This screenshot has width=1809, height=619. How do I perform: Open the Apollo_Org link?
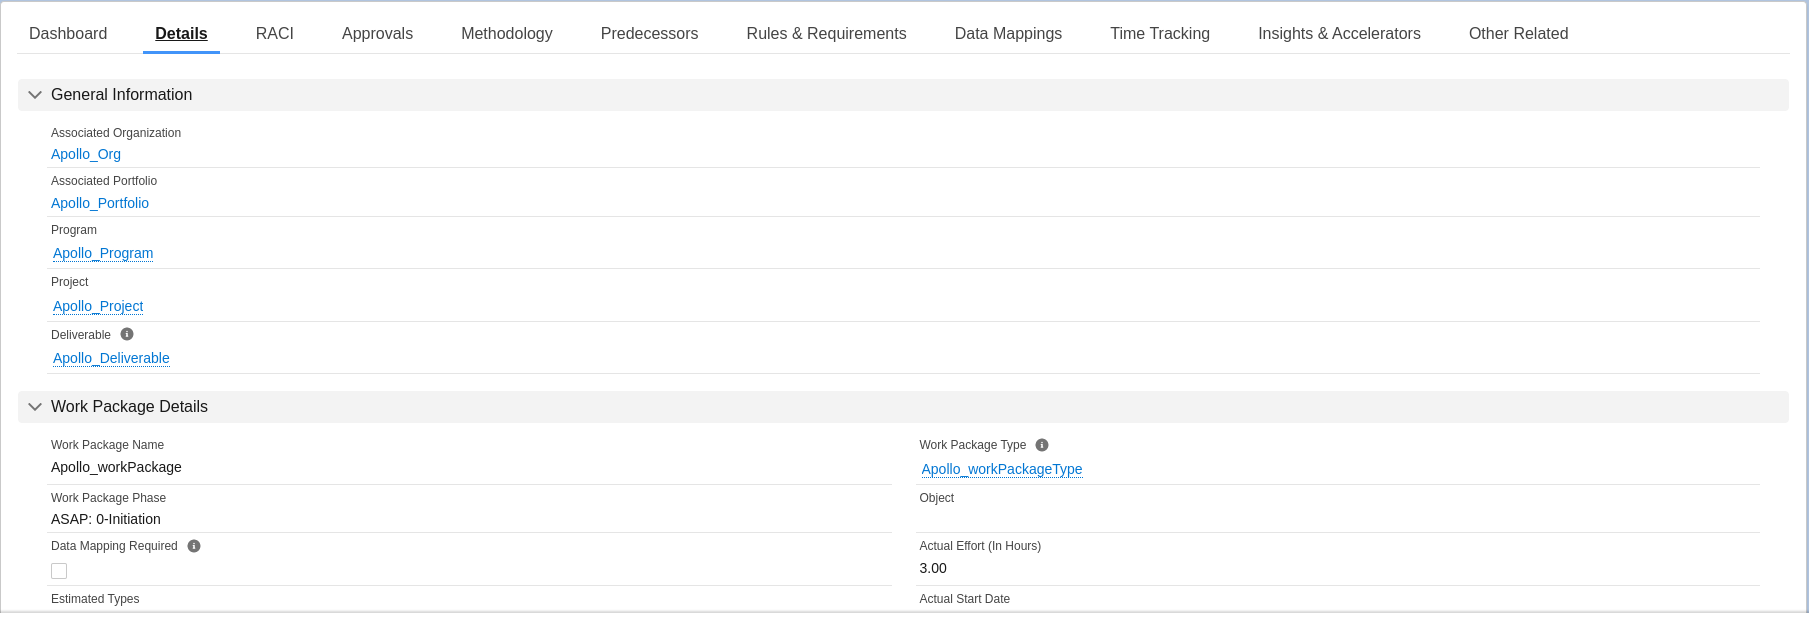[86, 154]
